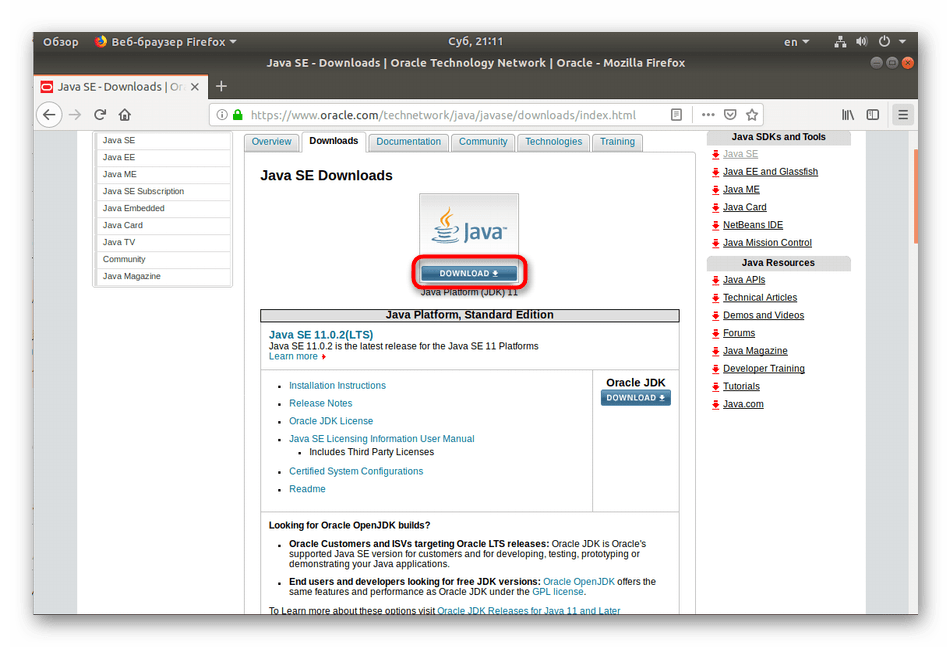The width and height of the screenshot is (950, 647).
Task: Reload the page with the refresh icon
Action: click(100, 115)
